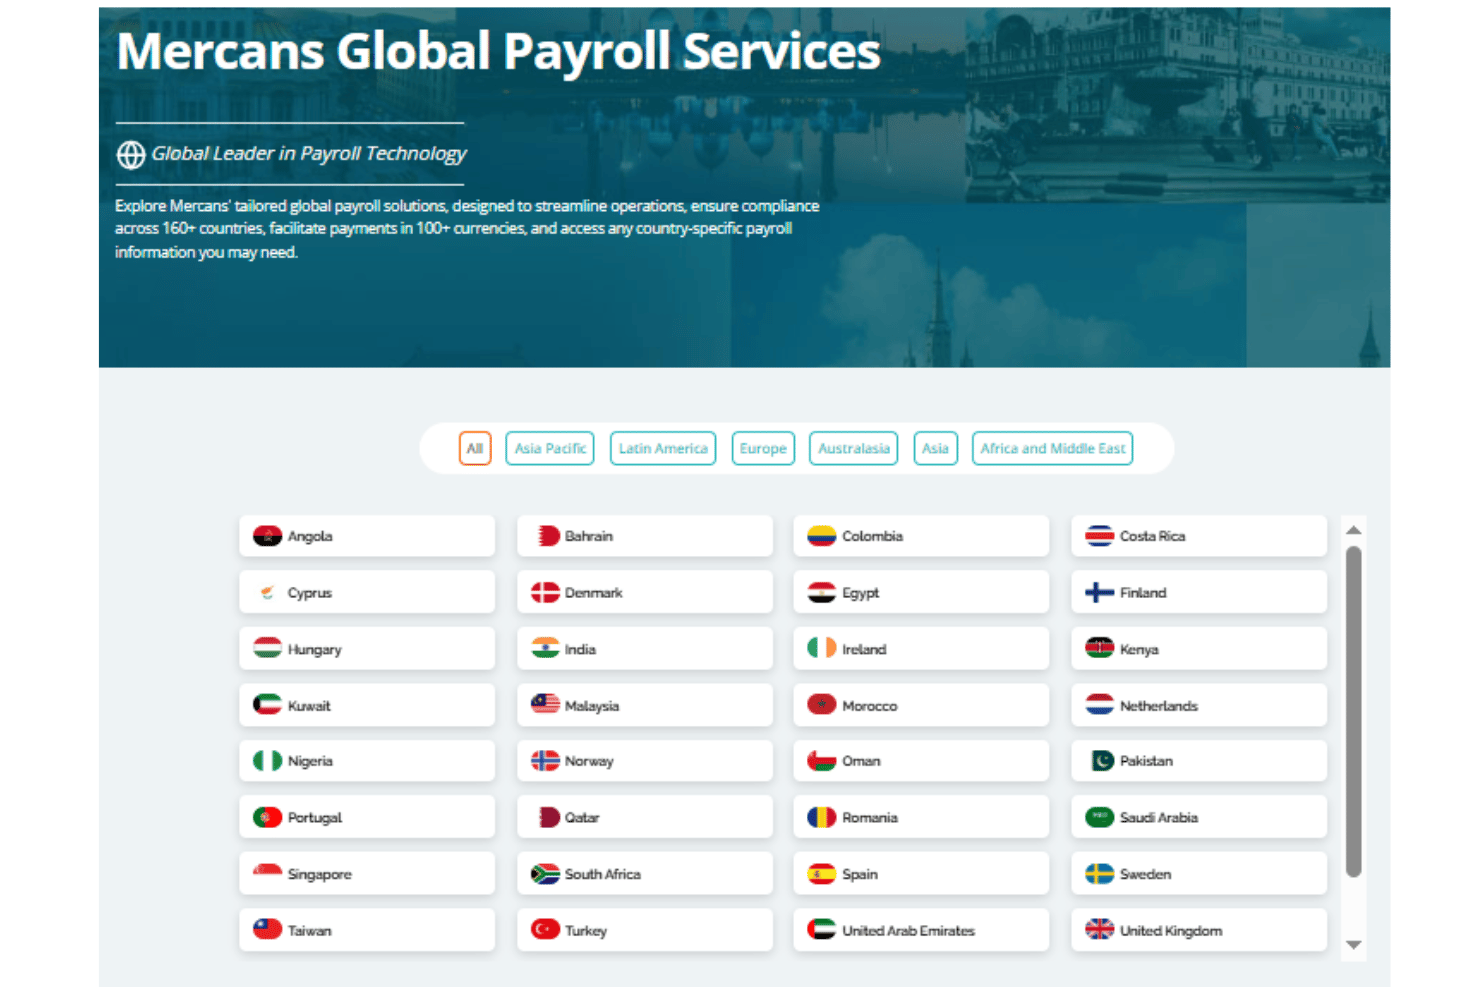Click the Angola flag icon
The height and width of the screenshot is (987, 1480).
click(x=267, y=536)
